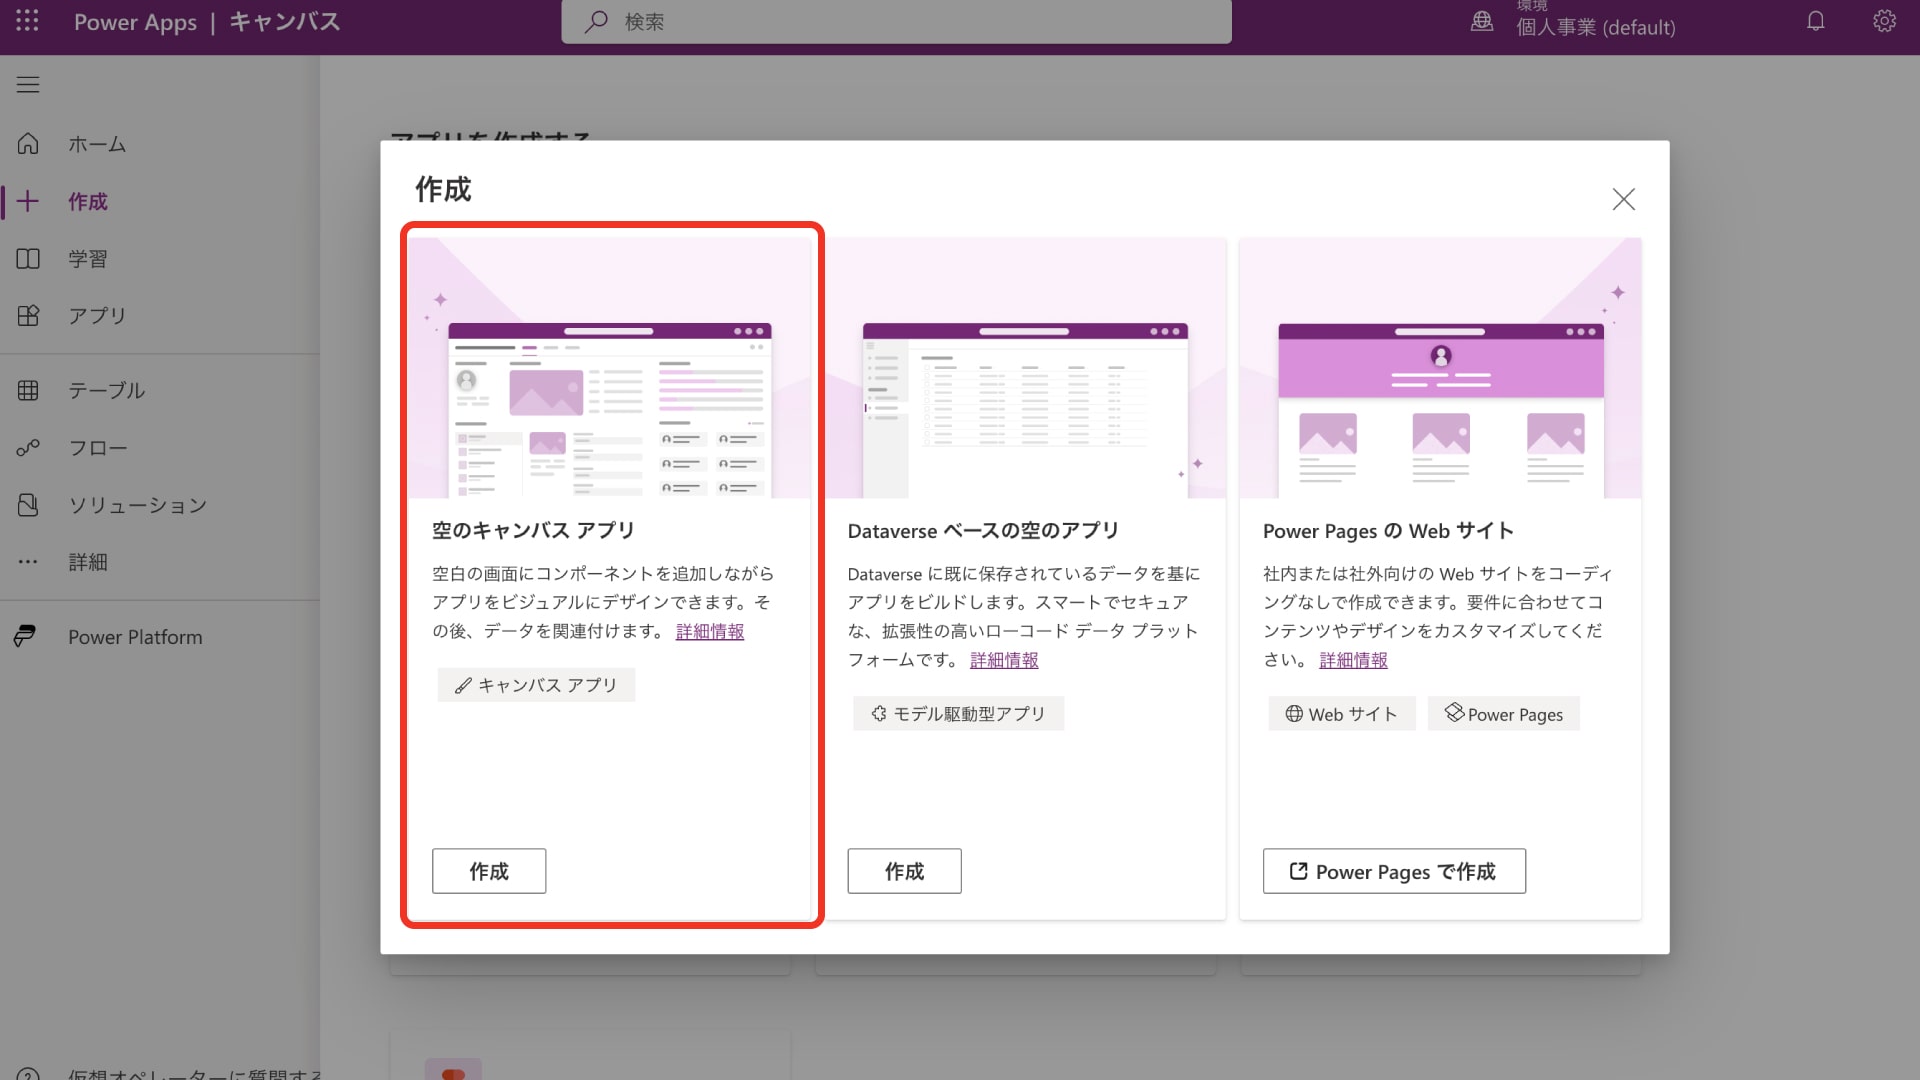Viewport: 1920px width, 1080px height.
Task: Open the 個人事業 (default) environment selector
Action: (1595, 27)
